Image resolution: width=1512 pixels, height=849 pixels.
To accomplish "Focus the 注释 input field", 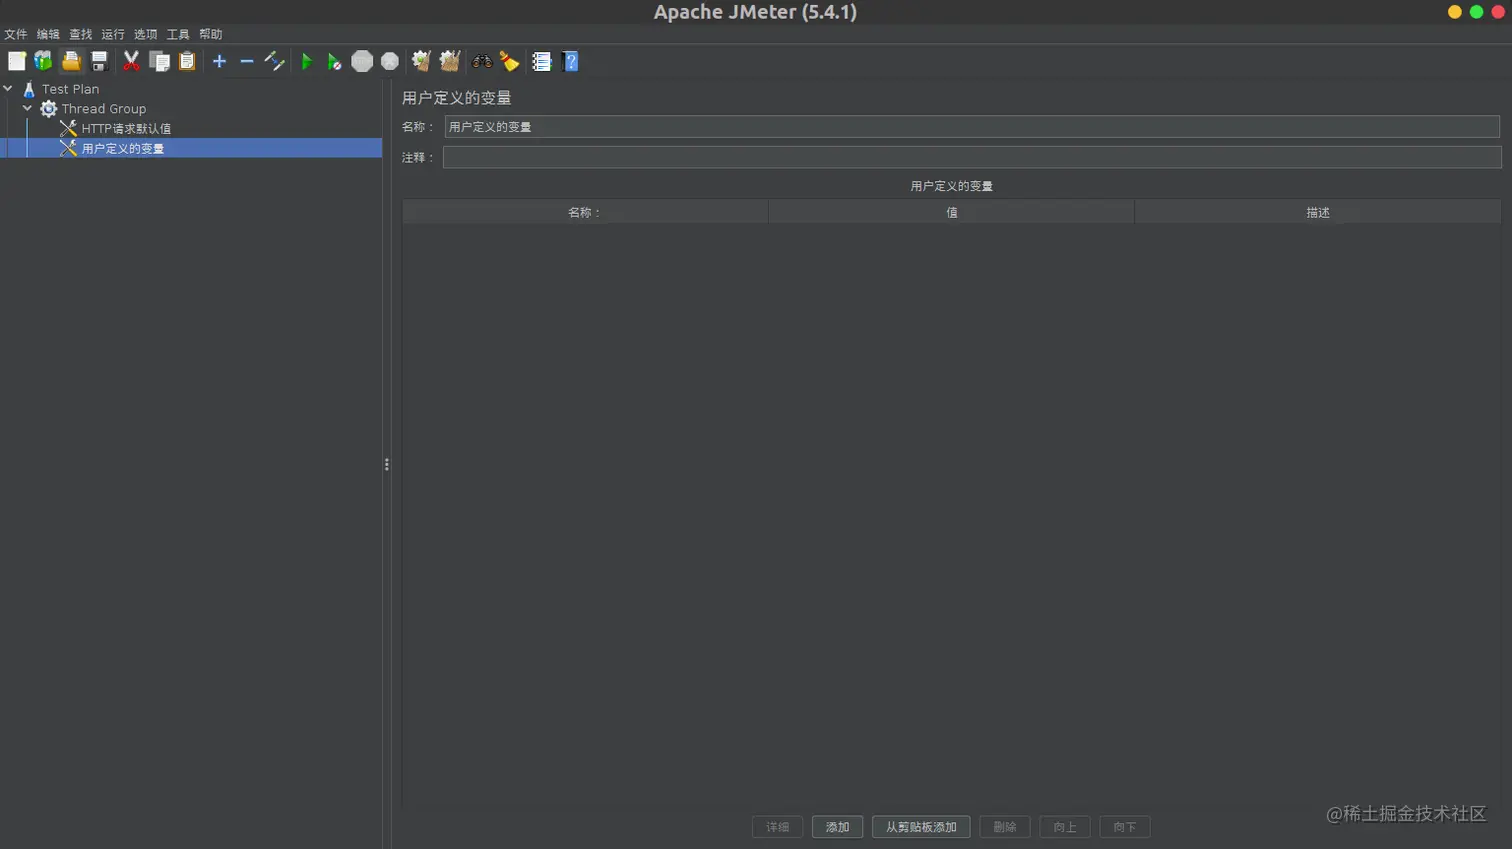I will click(x=972, y=157).
